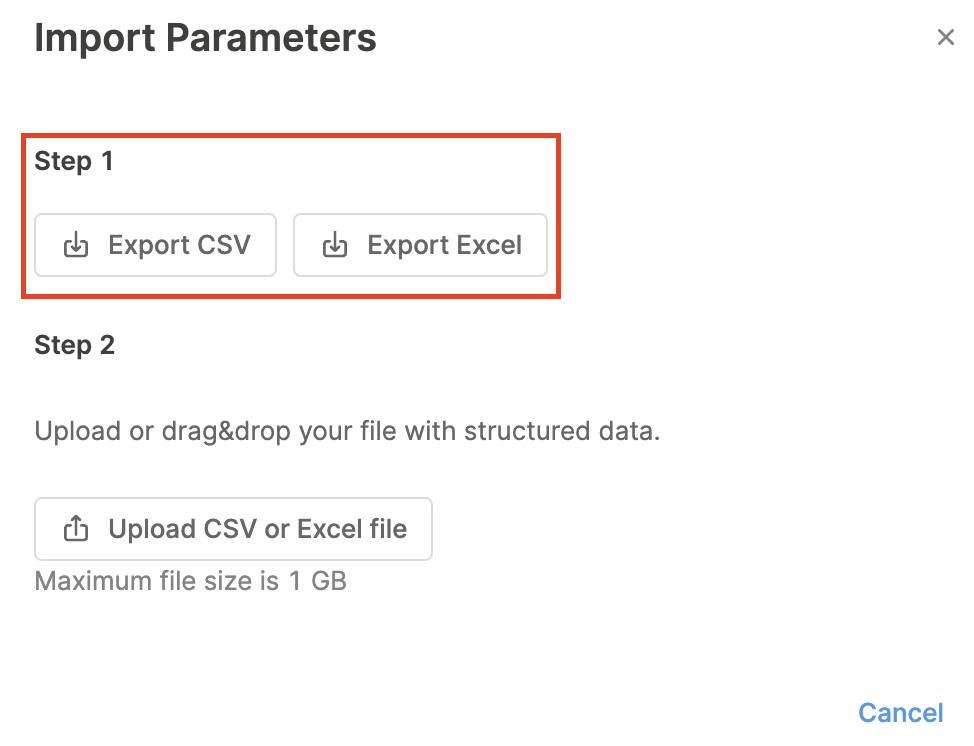Click the download icon on Export Excel button

click(334, 244)
